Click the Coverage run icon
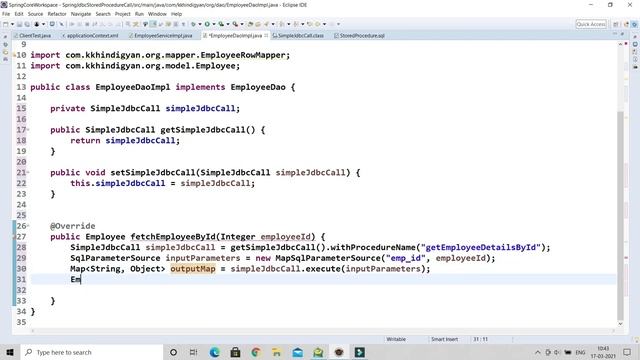 [x=221, y=24]
